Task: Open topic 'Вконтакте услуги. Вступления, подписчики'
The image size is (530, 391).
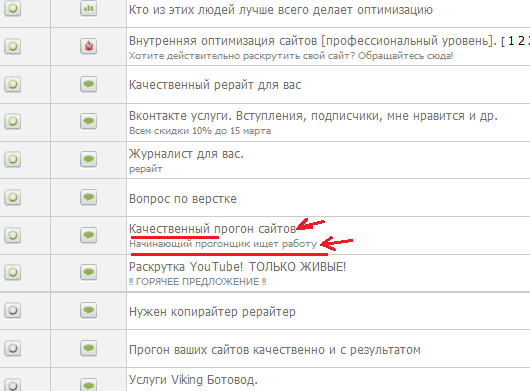Action: [313, 116]
